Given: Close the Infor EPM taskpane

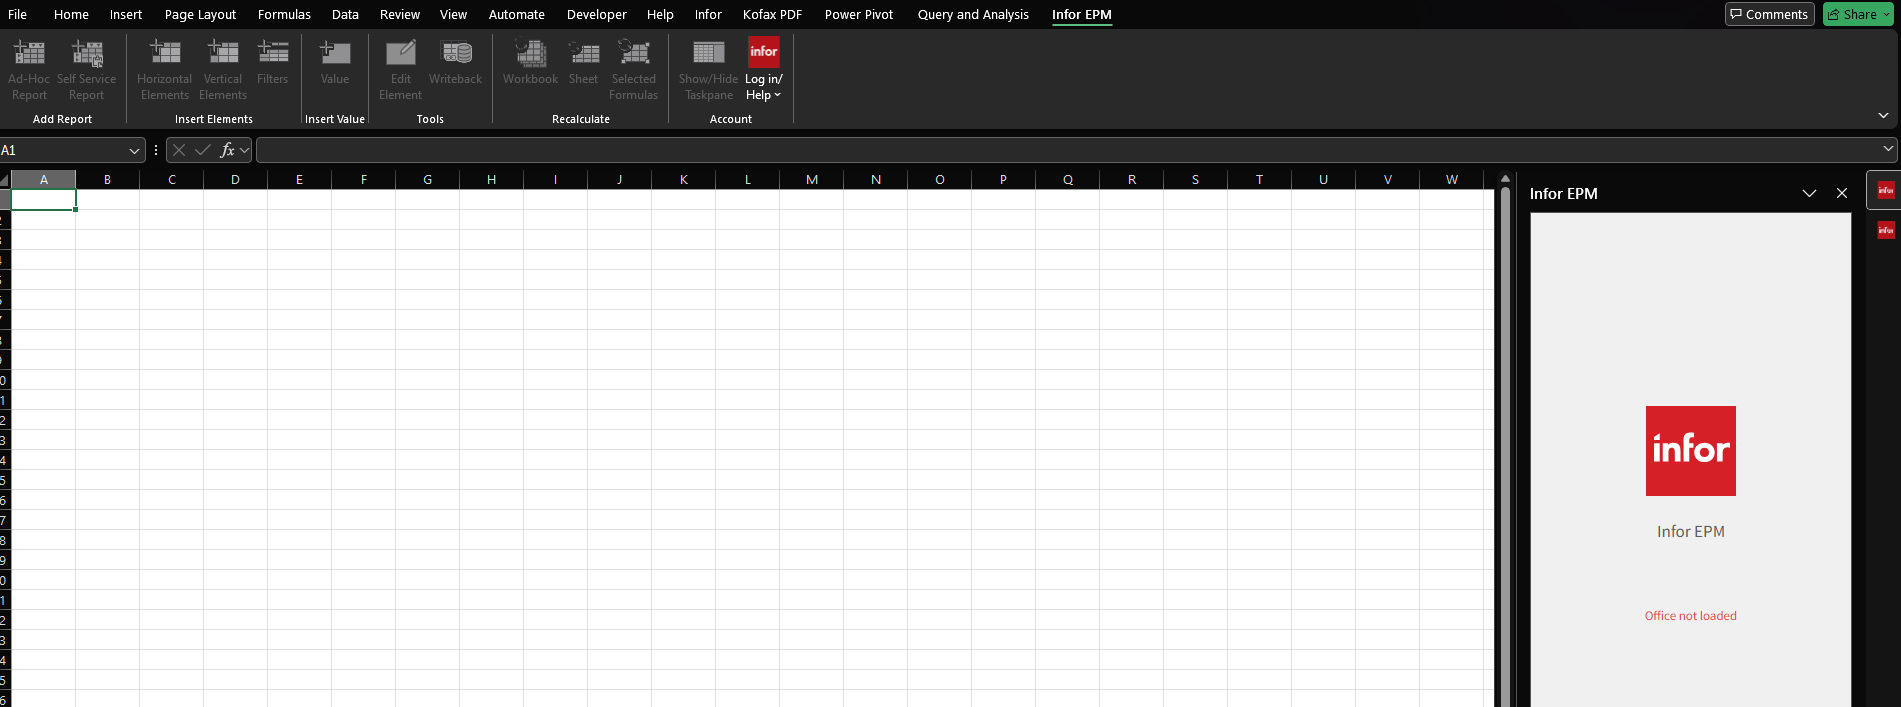Looking at the screenshot, I should pyautogui.click(x=1842, y=193).
